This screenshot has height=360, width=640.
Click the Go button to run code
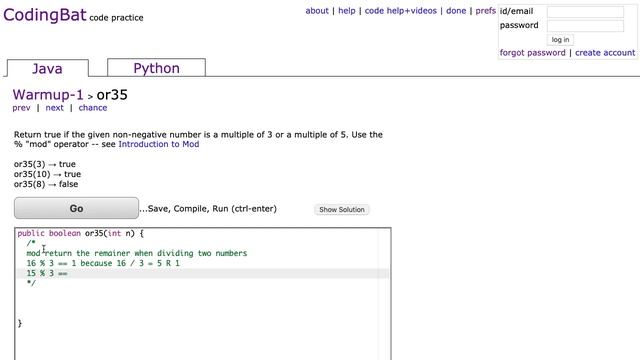click(x=76, y=208)
